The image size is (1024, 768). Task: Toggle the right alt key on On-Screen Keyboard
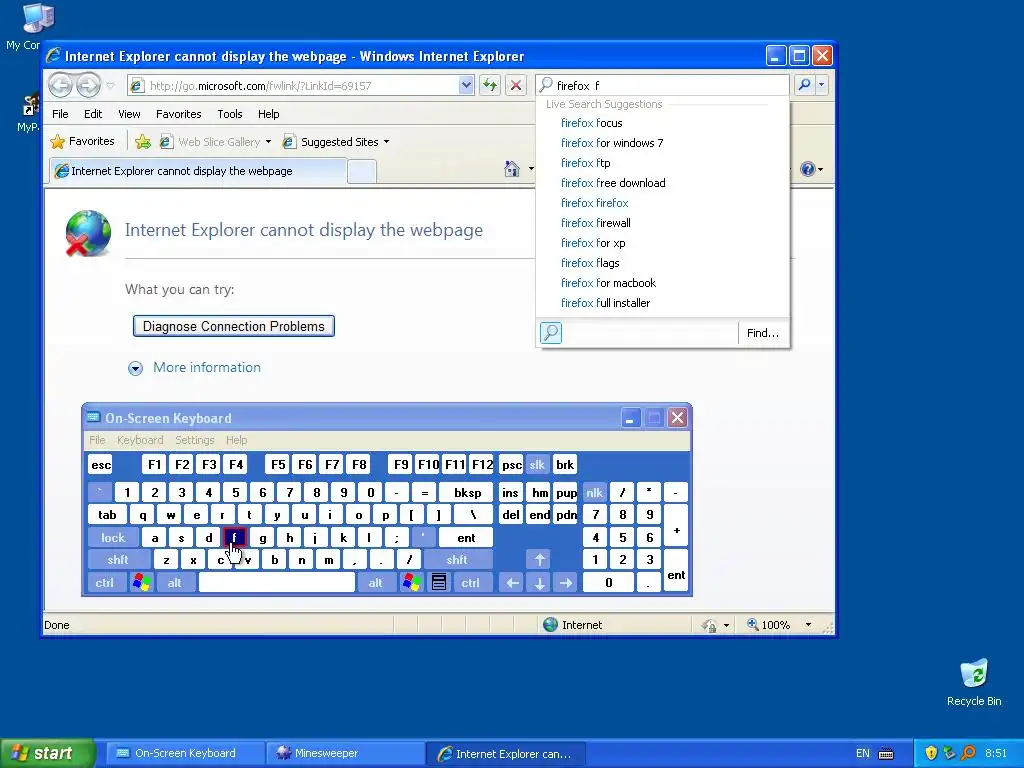(x=376, y=583)
